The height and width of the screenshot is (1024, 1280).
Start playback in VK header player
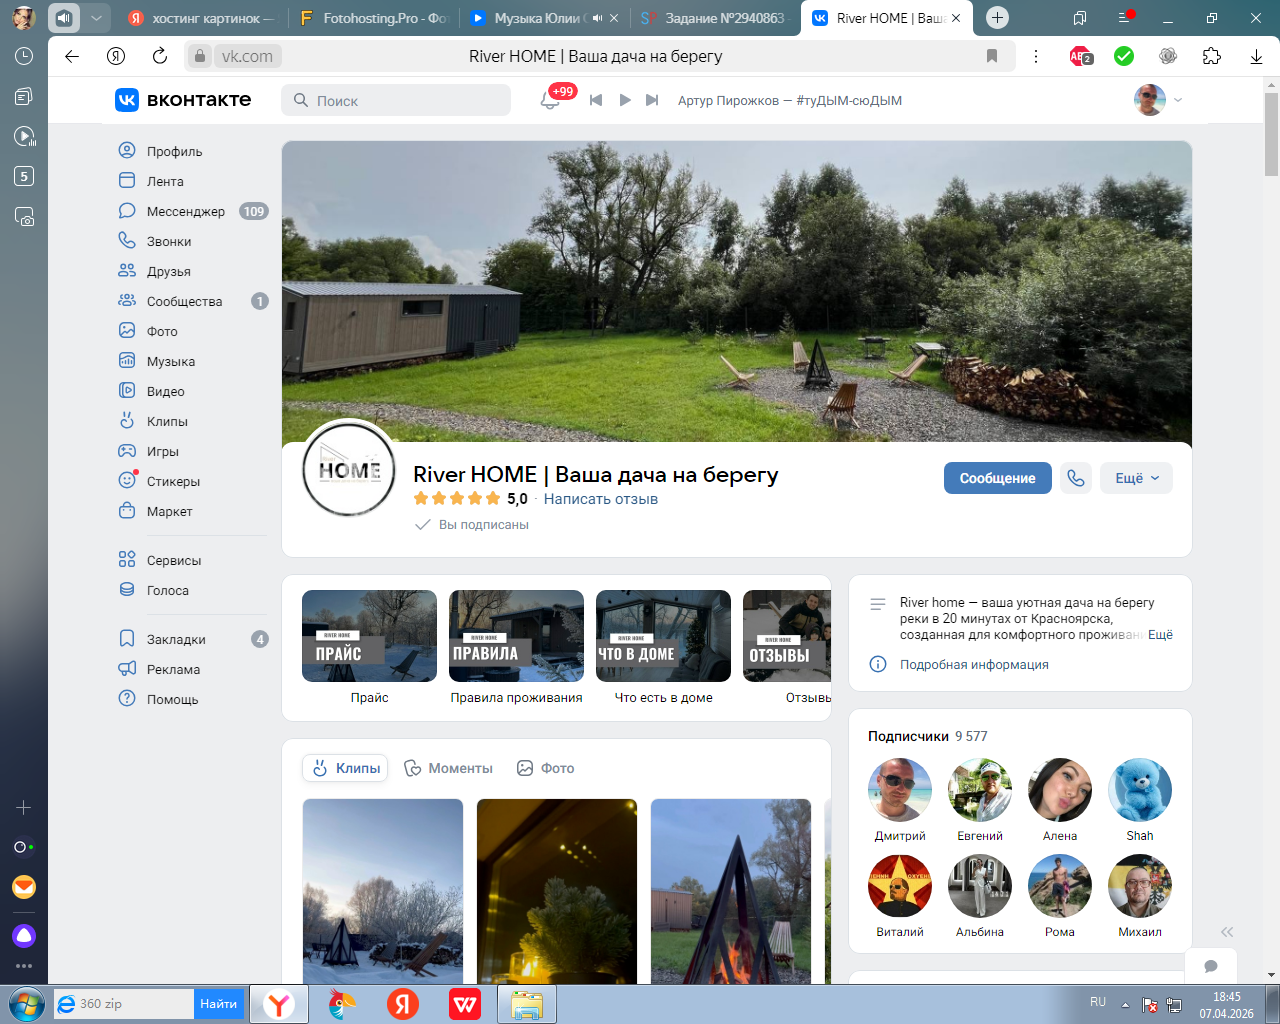[625, 100]
